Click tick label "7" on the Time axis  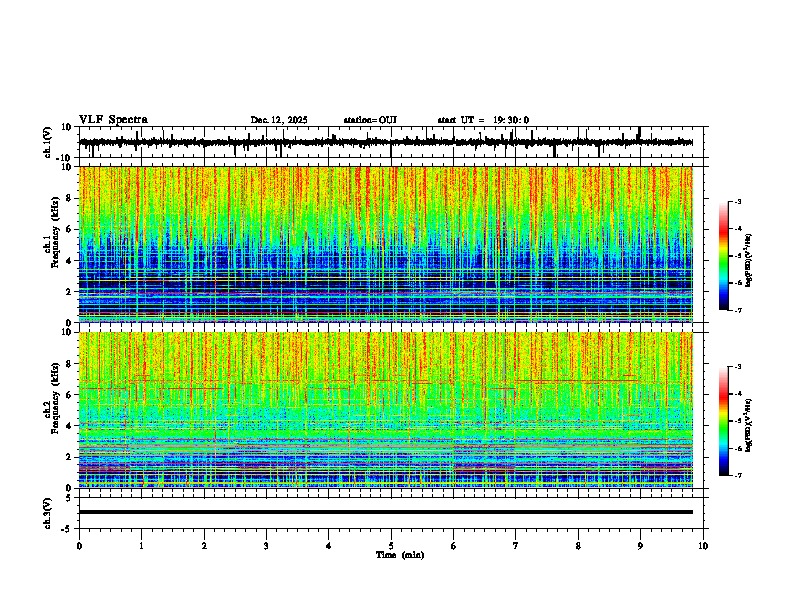[516, 546]
